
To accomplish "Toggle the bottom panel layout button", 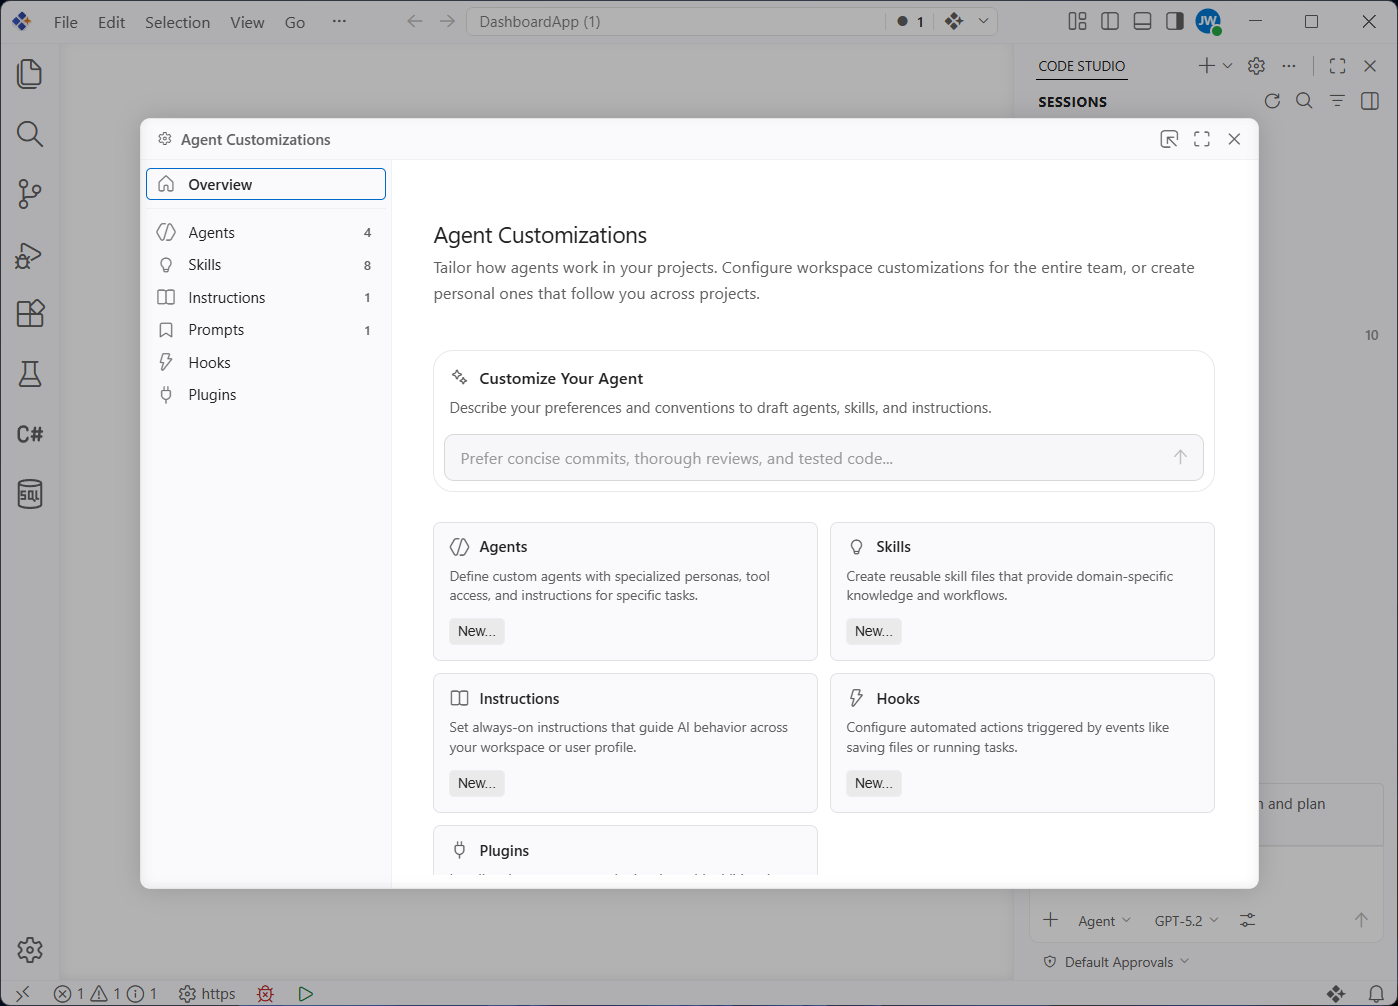I will (1143, 22).
